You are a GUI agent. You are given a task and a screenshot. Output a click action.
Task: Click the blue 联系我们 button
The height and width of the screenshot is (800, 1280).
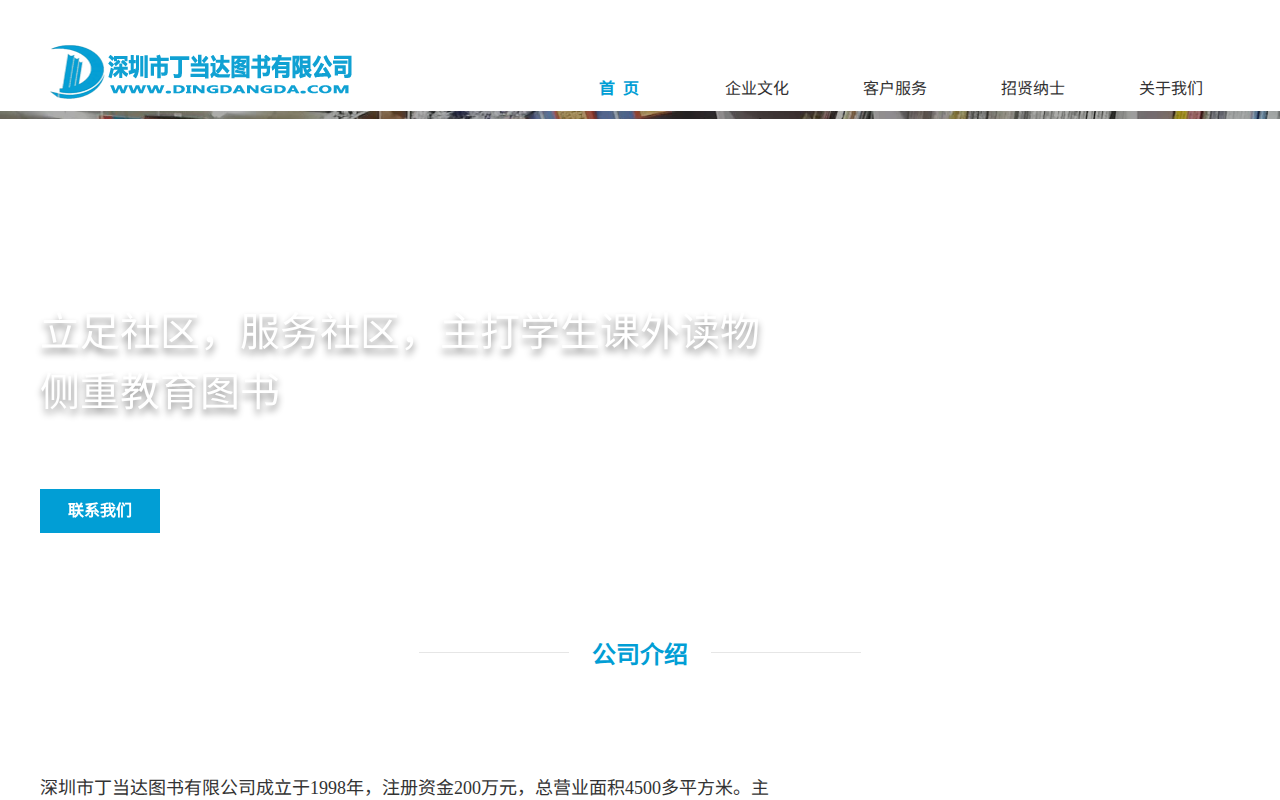pyautogui.click(x=100, y=511)
